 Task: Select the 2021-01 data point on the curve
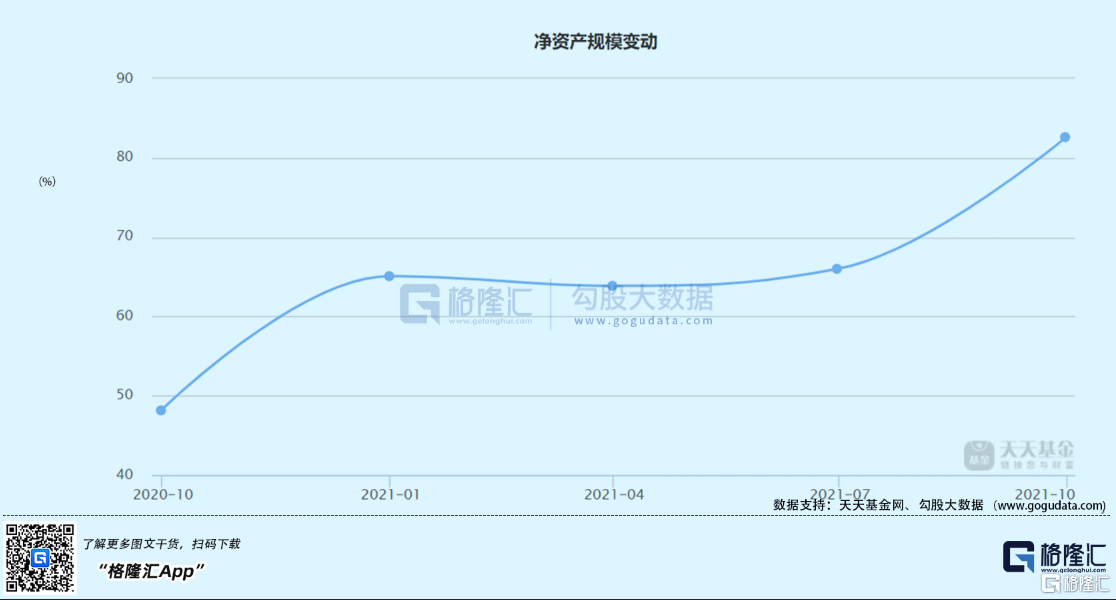tap(389, 275)
